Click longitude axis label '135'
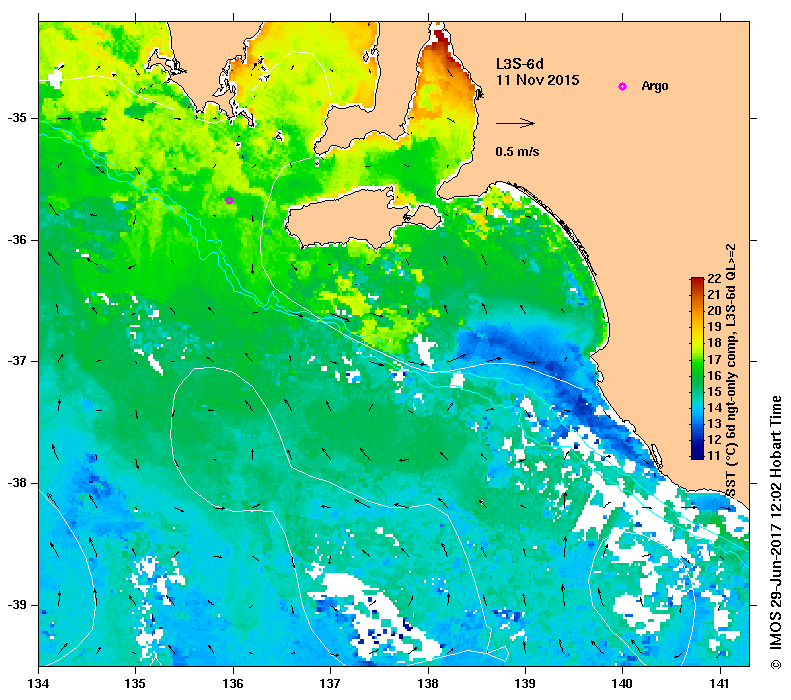Image resolution: width=791 pixels, height=700 pixels. click(x=135, y=683)
